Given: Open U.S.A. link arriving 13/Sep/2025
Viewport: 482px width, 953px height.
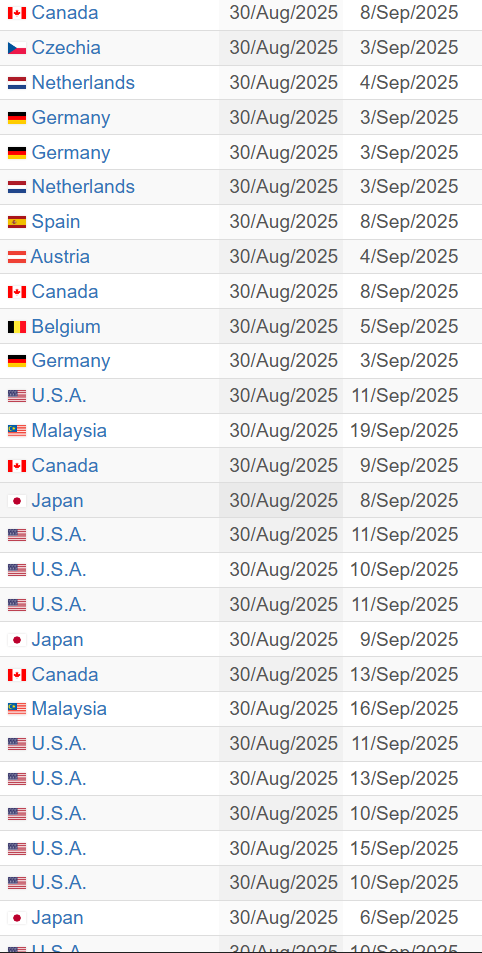Looking at the screenshot, I should [59, 779].
